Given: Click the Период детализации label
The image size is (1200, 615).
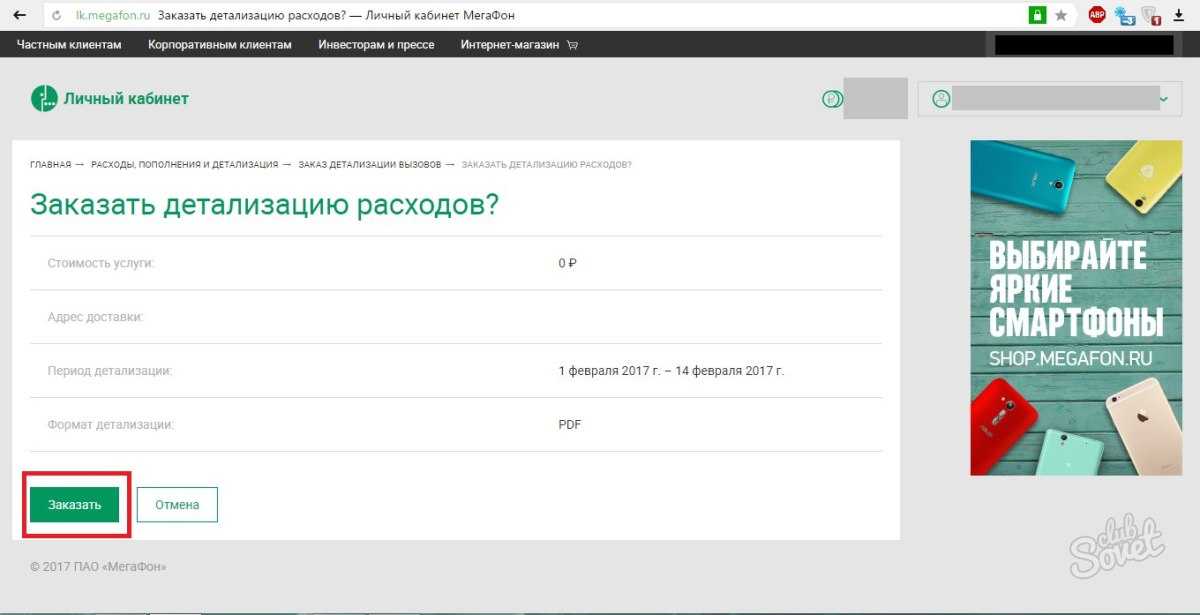Looking at the screenshot, I should click(x=110, y=371).
